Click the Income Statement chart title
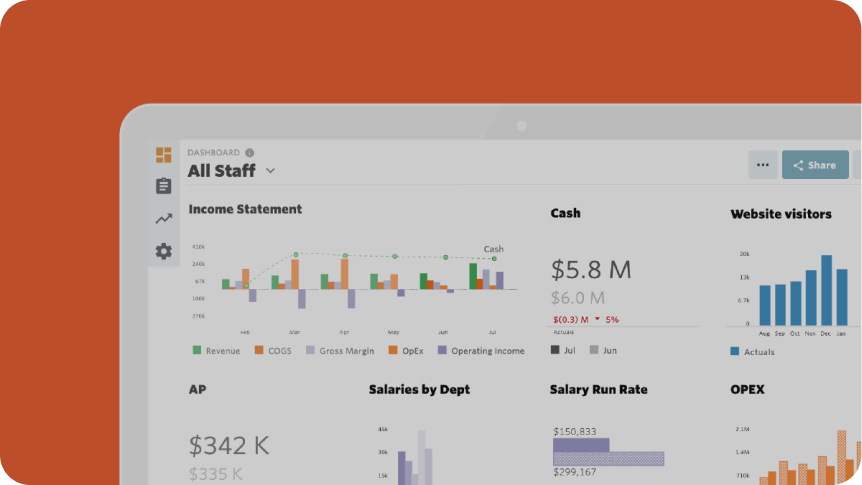This screenshot has width=862, height=485. [x=245, y=209]
